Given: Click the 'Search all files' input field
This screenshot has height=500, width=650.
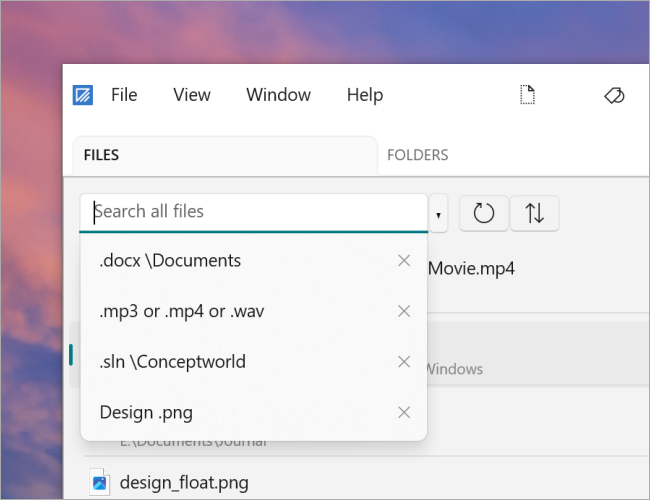Looking at the screenshot, I should (255, 212).
